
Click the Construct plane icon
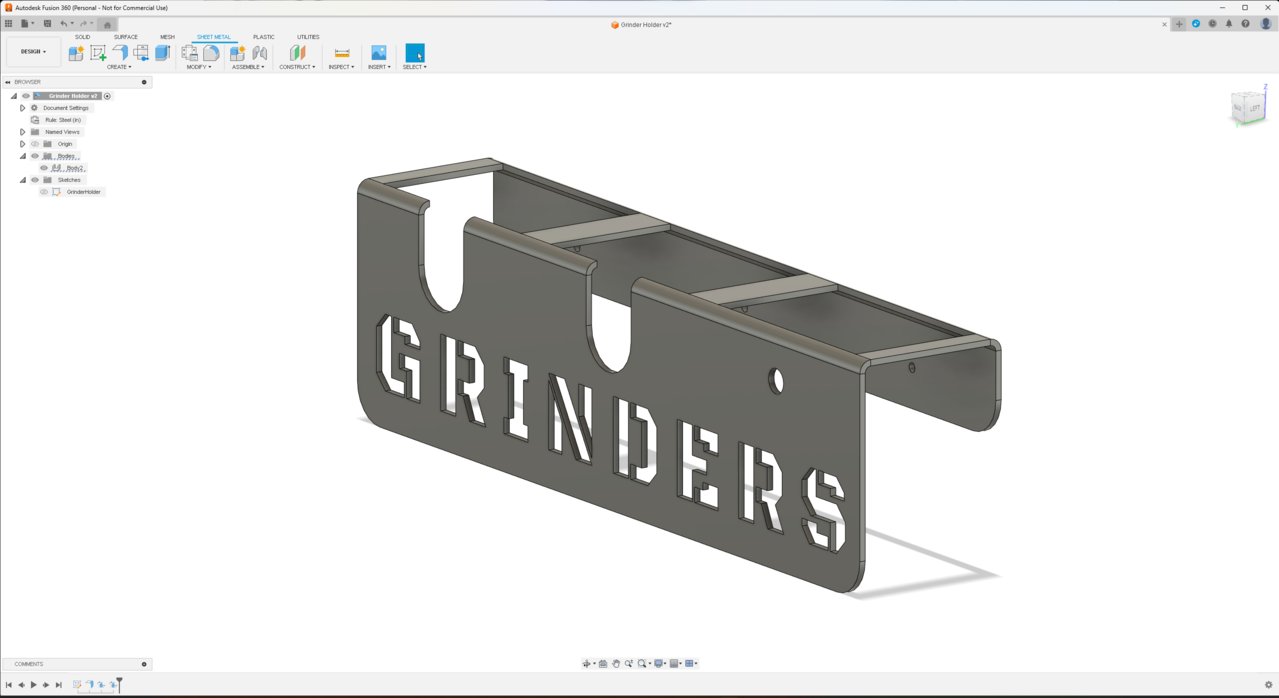[x=297, y=53]
